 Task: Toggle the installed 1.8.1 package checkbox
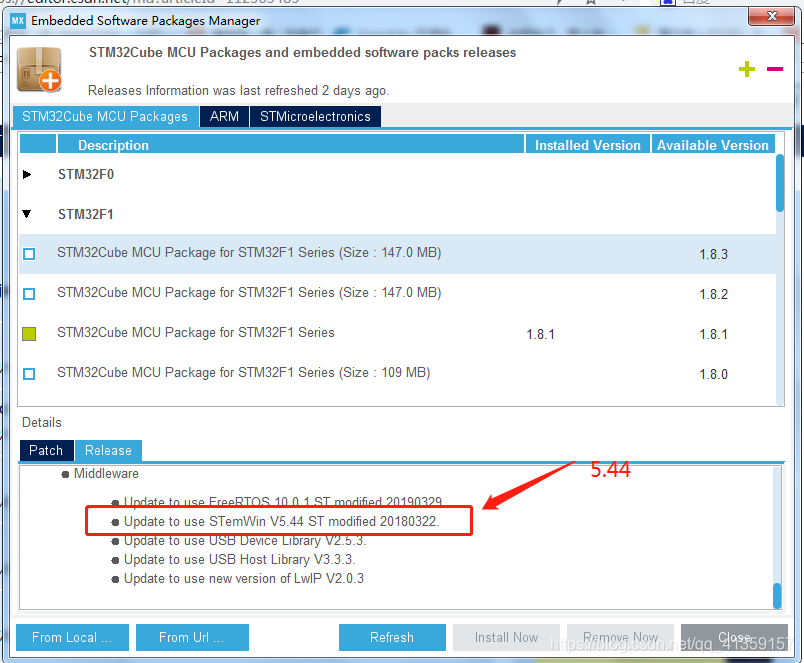click(x=29, y=334)
